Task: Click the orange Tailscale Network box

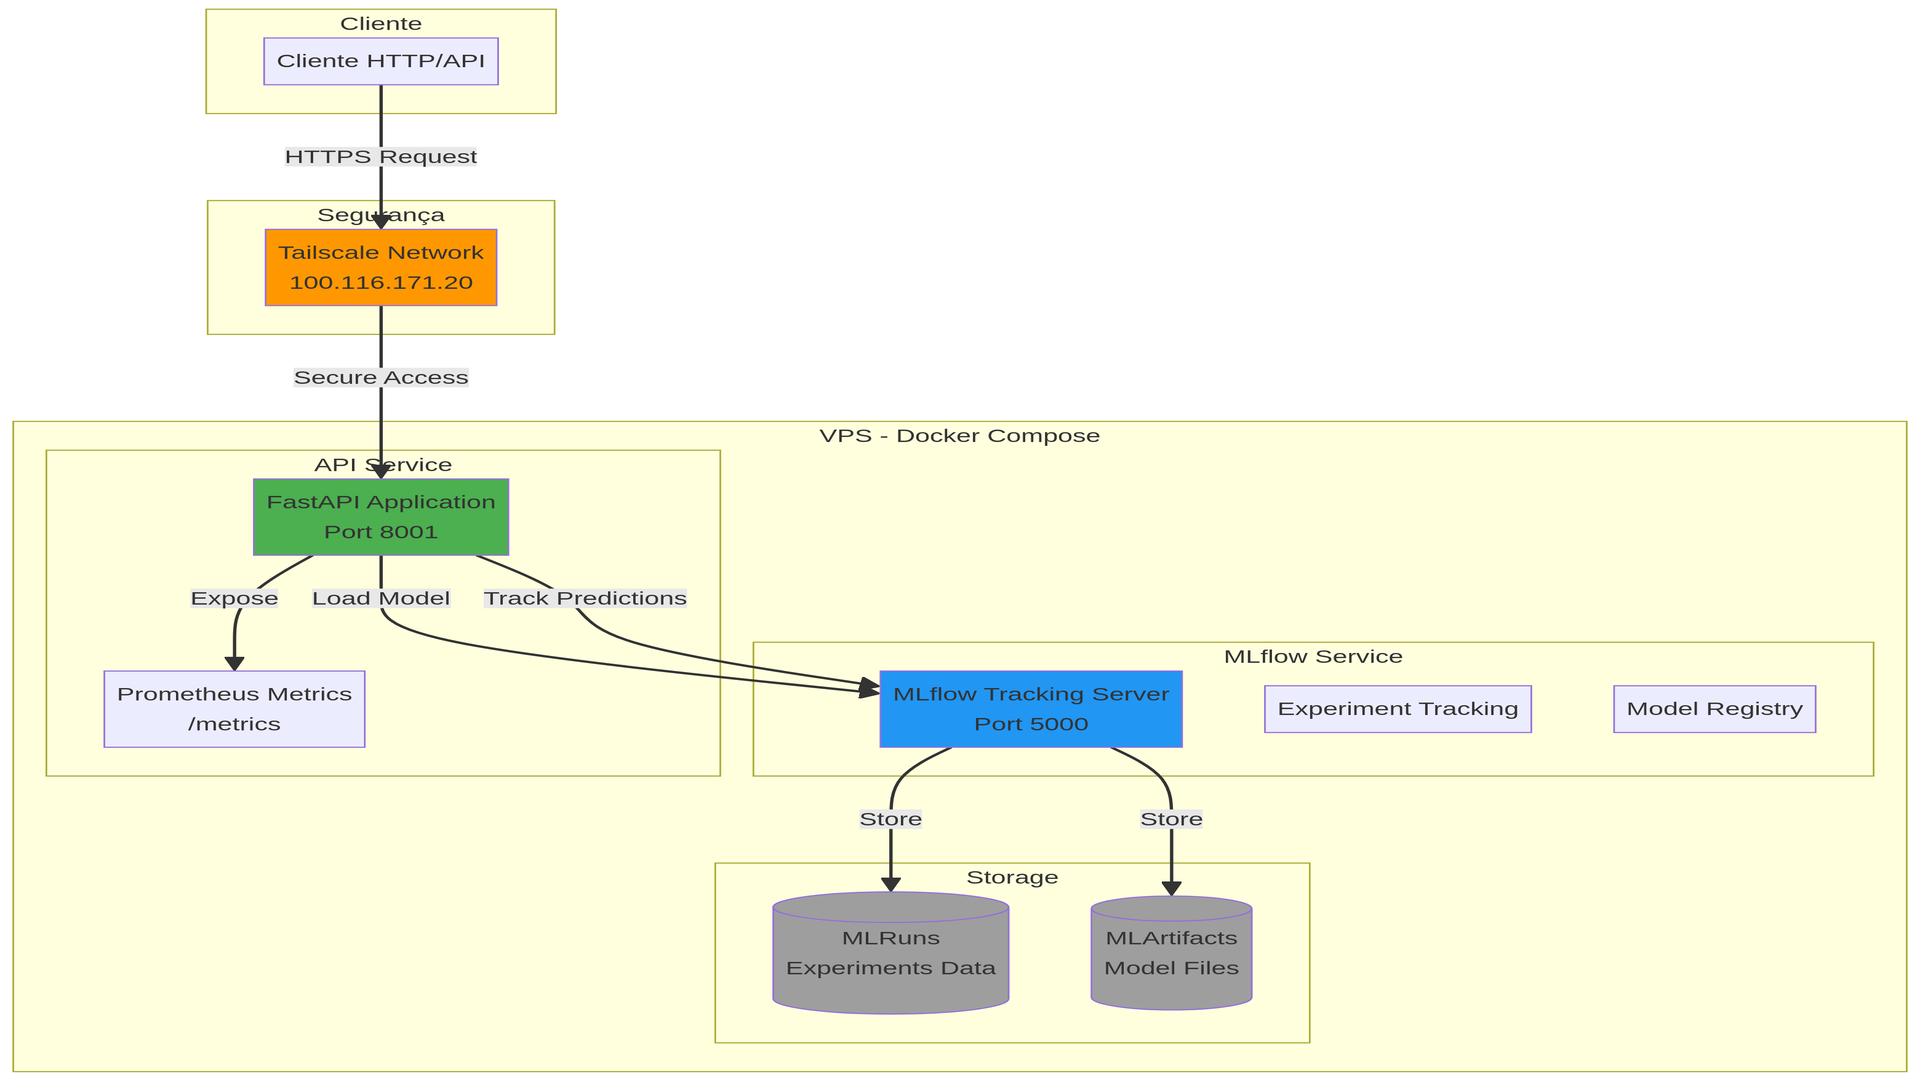Action: pyautogui.click(x=380, y=267)
